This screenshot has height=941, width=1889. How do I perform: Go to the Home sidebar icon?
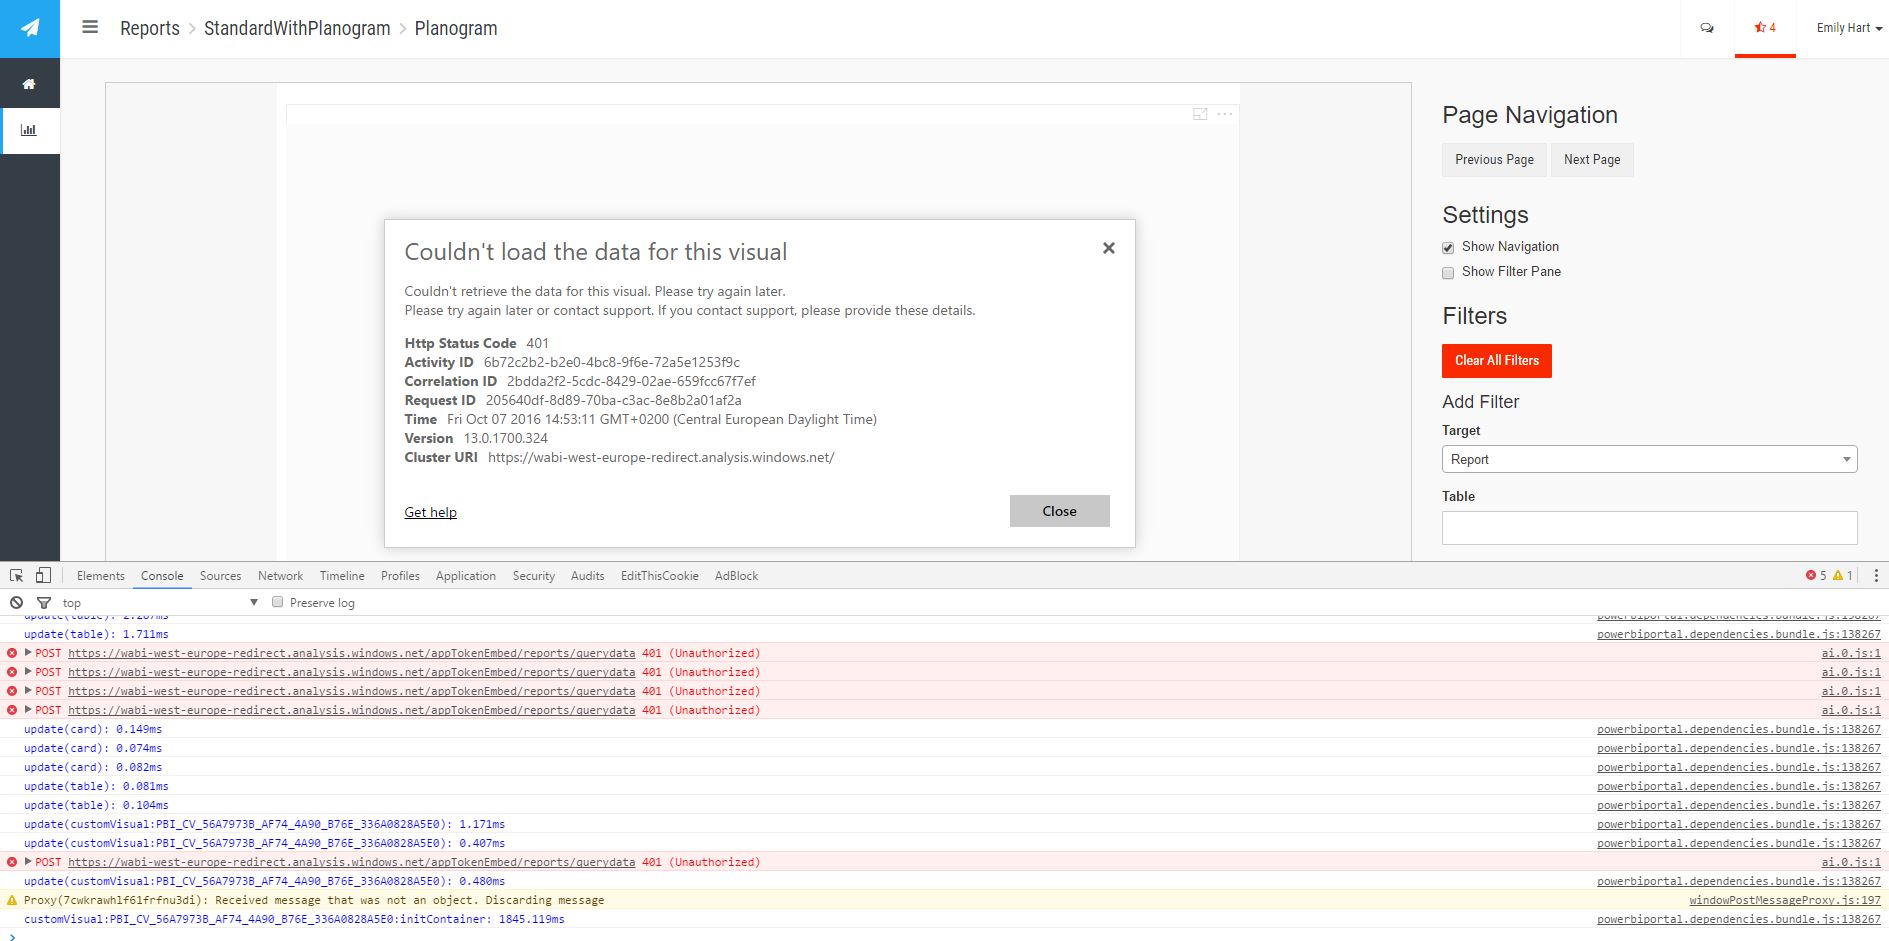tap(29, 84)
